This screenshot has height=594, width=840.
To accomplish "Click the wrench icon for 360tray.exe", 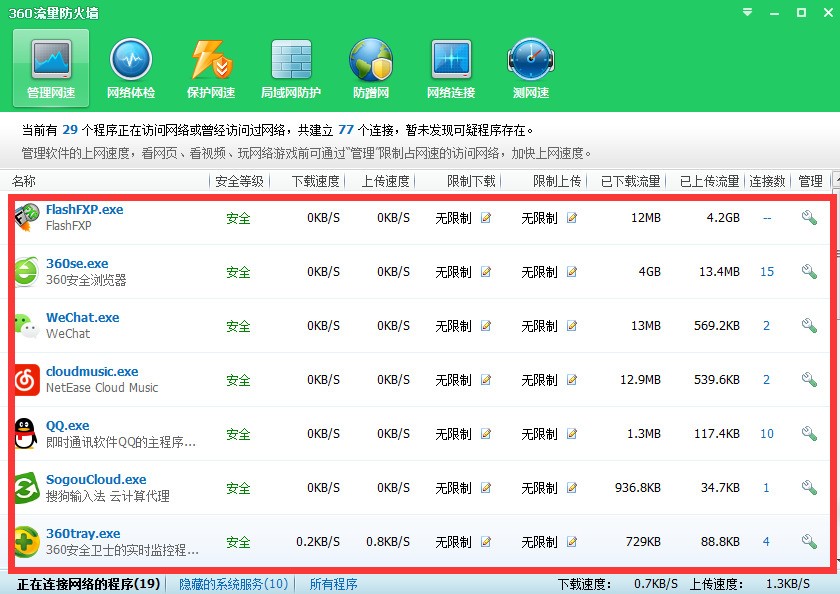I will click(x=809, y=542).
